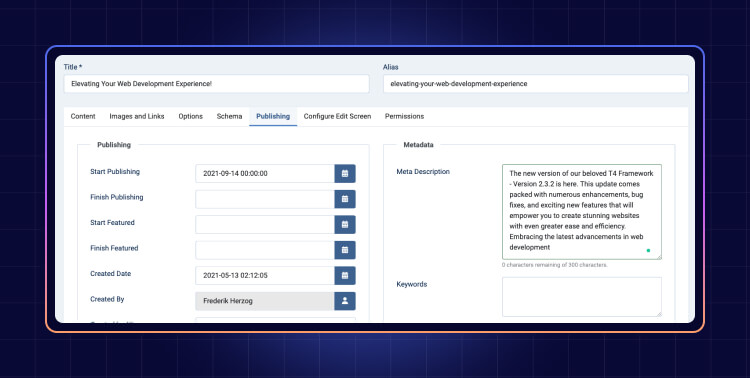The width and height of the screenshot is (750, 378).
Task: Click inside the Meta Description textarea
Action: pos(582,211)
